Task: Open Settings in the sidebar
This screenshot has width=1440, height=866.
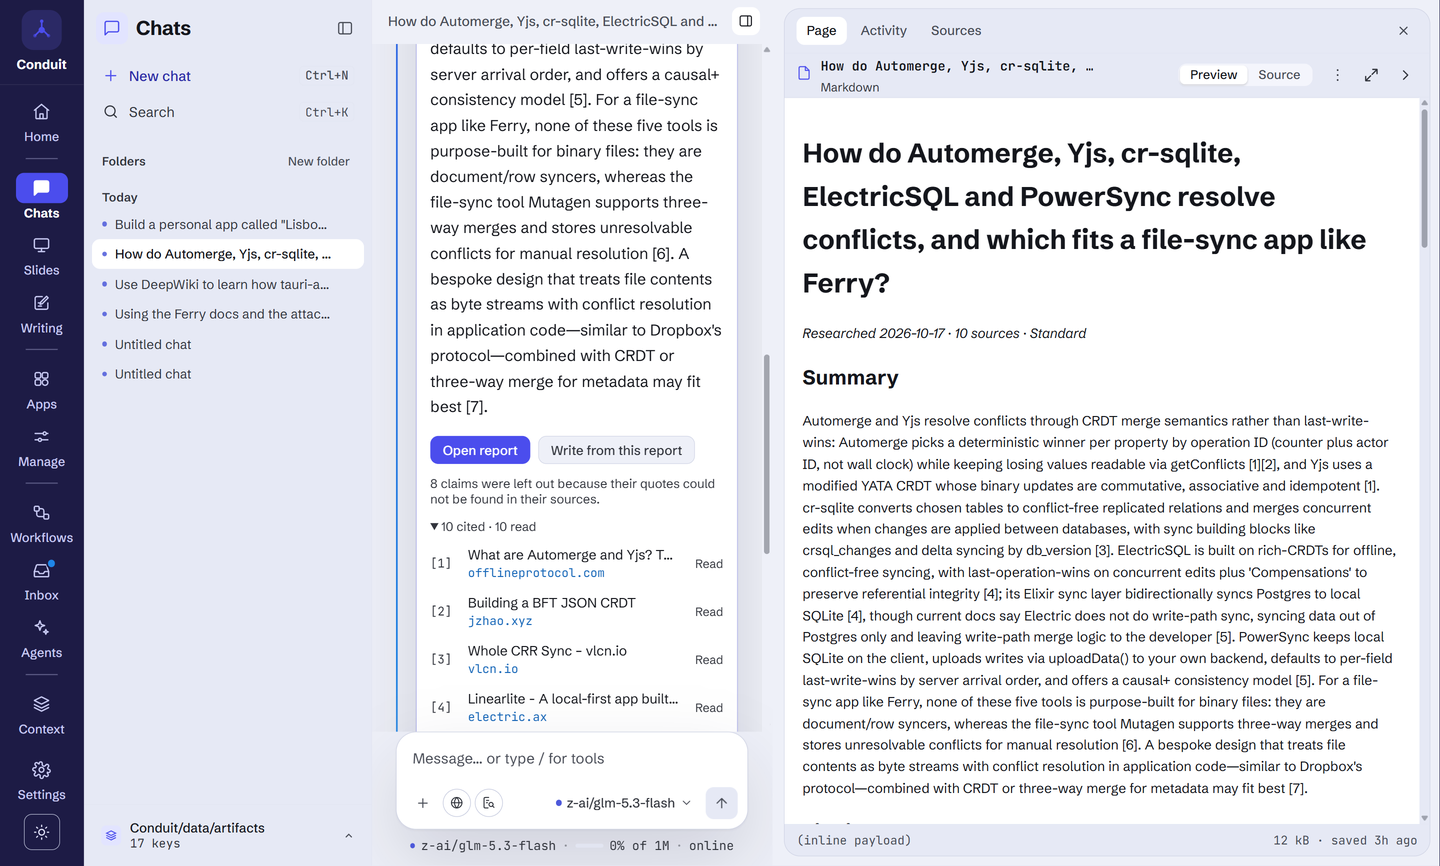Action: [x=41, y=782]
